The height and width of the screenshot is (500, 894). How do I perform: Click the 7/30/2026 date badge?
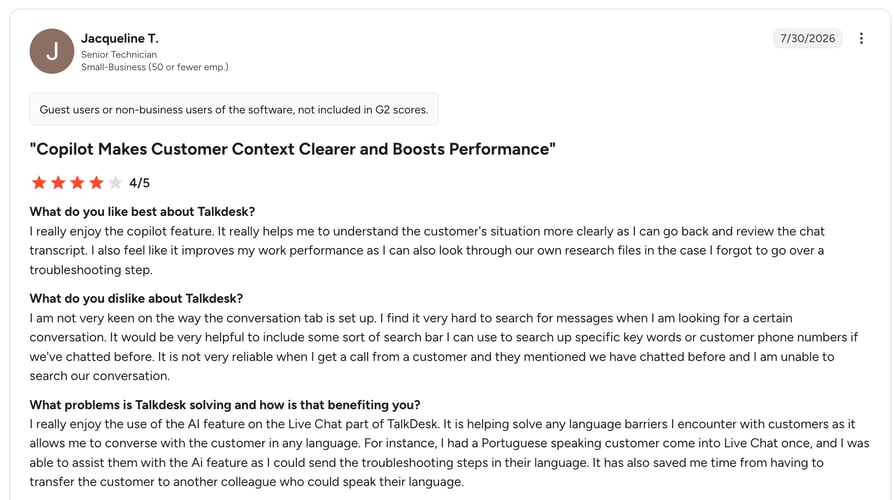(x=807, y=38)
